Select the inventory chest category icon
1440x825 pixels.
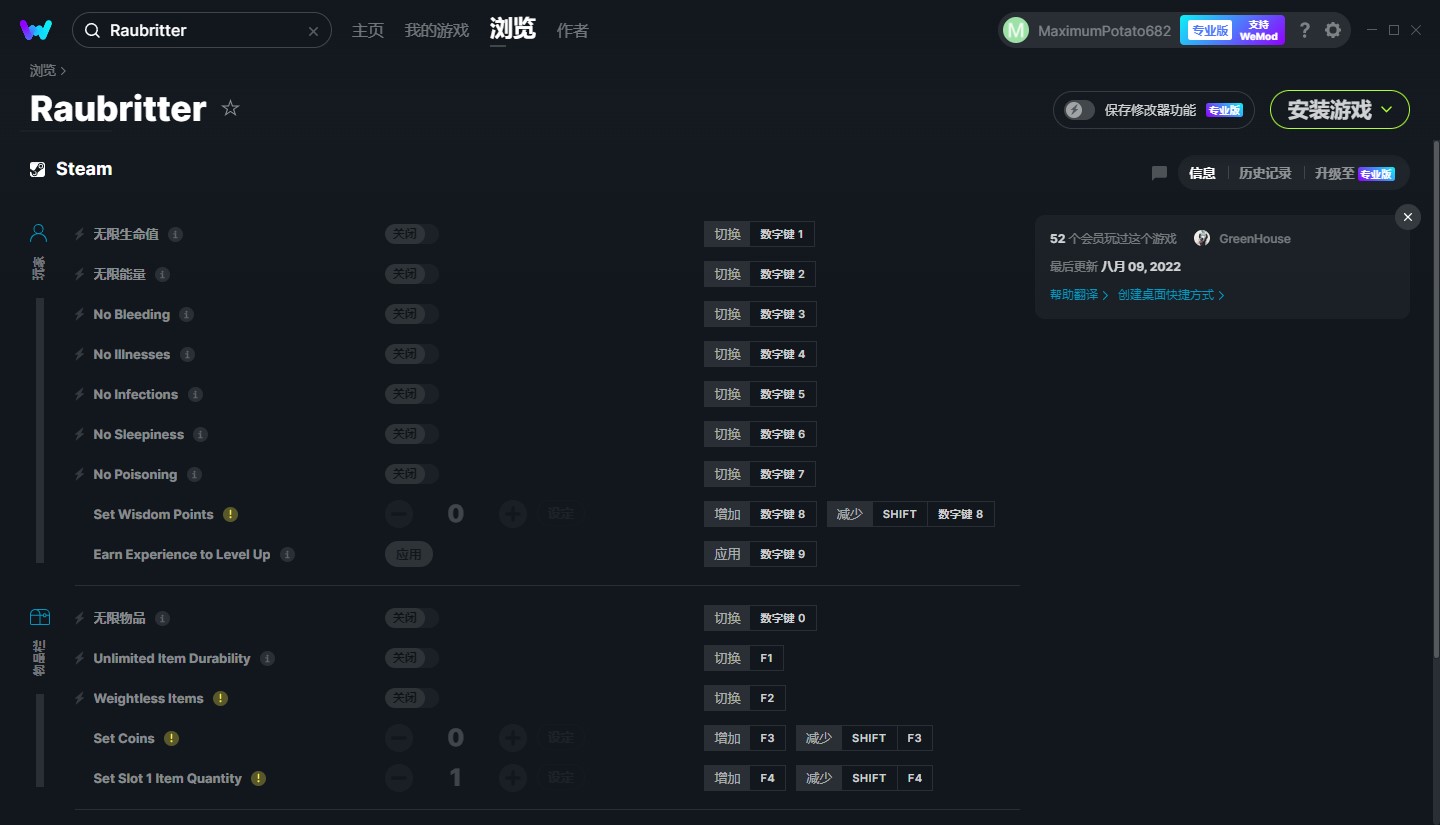(39, 617)
